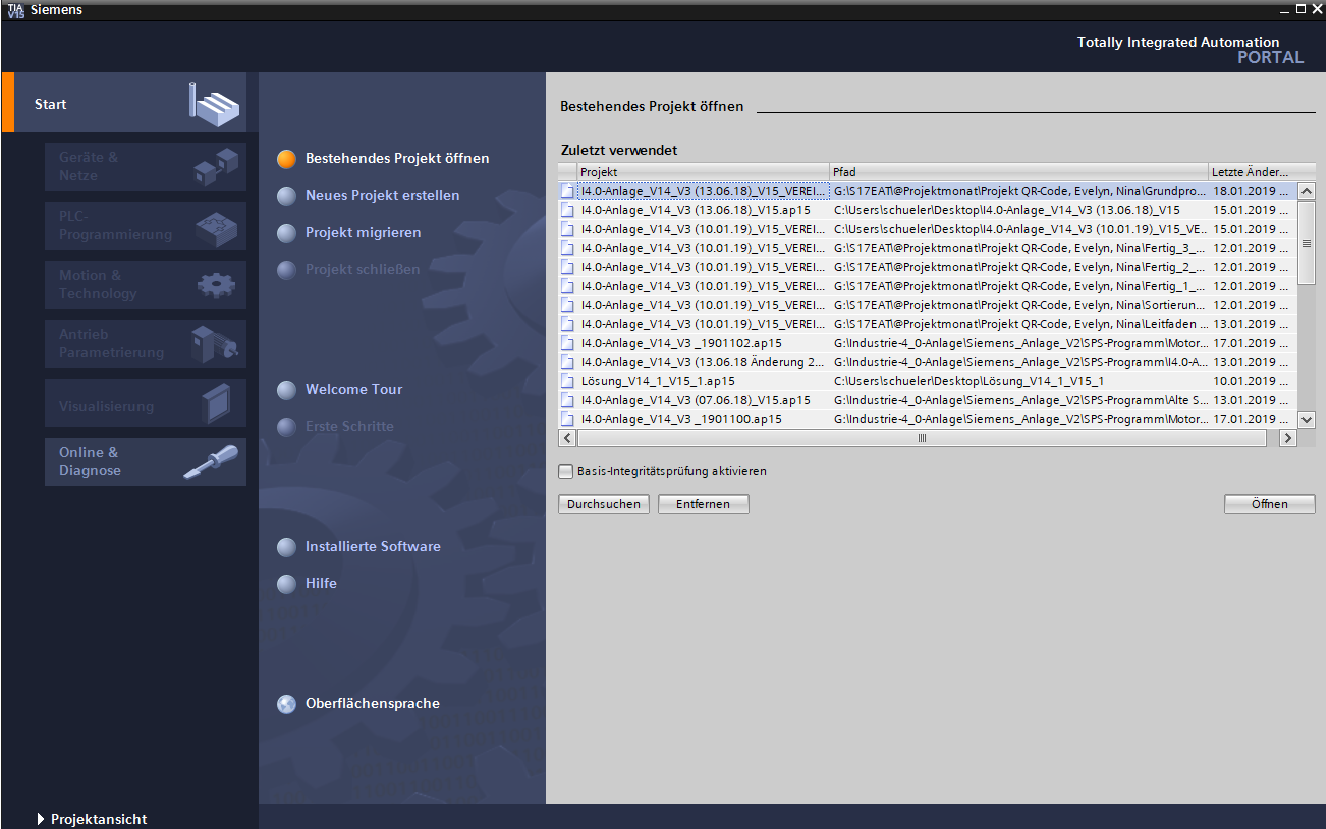1326x829 pixels.
Task: Click the Online & Diagnose screwdriver icon
Action: coord(211,462)
